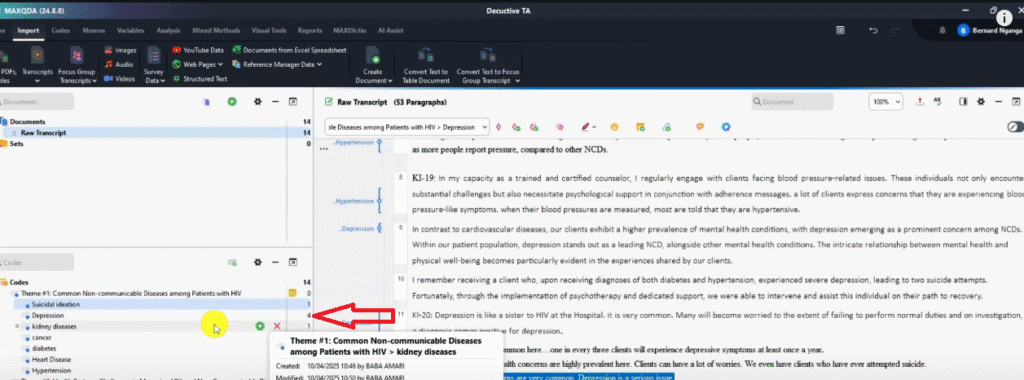Image resolution: width=1024 pixels, height=380 pixels.
Task: Toggle document sidebar view icon
Action: pyautogui.click(x=963, y=102)
